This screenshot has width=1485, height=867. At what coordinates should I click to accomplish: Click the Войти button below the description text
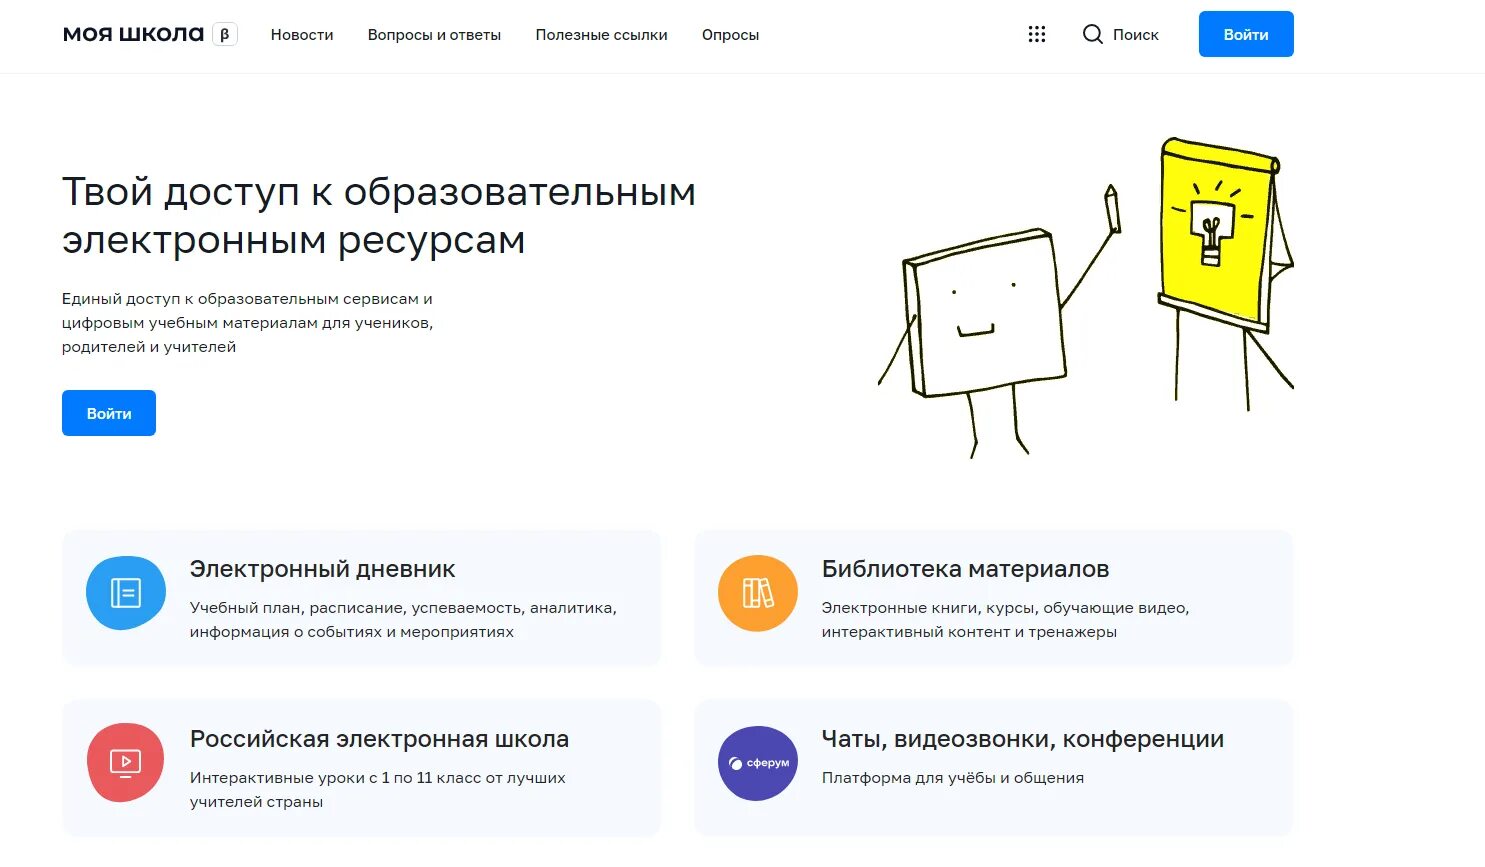(108, 412)
